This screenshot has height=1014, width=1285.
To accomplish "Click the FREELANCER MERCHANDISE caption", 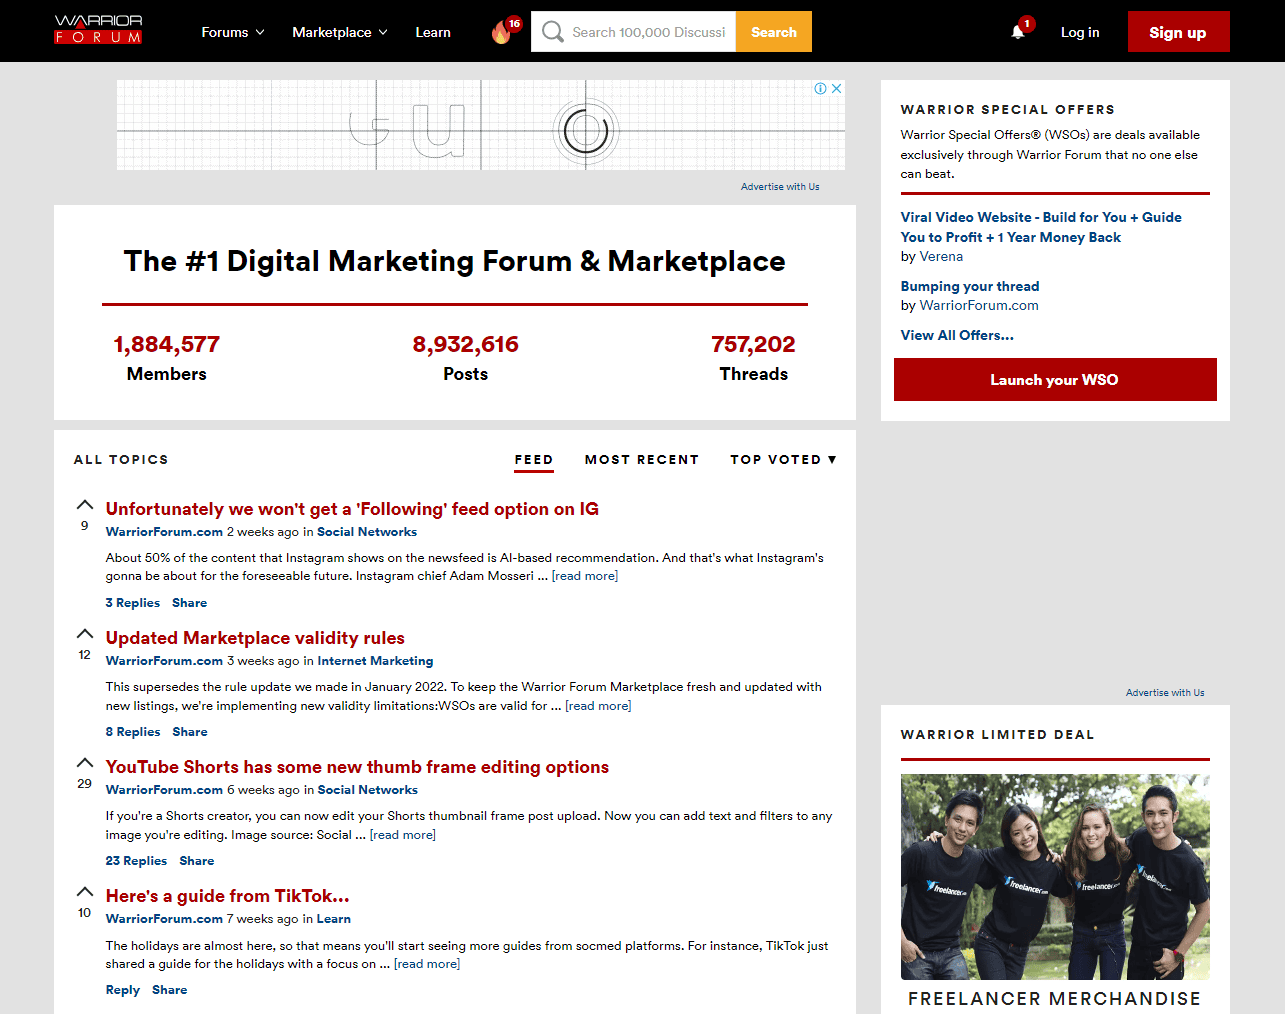I will 1055,998.
